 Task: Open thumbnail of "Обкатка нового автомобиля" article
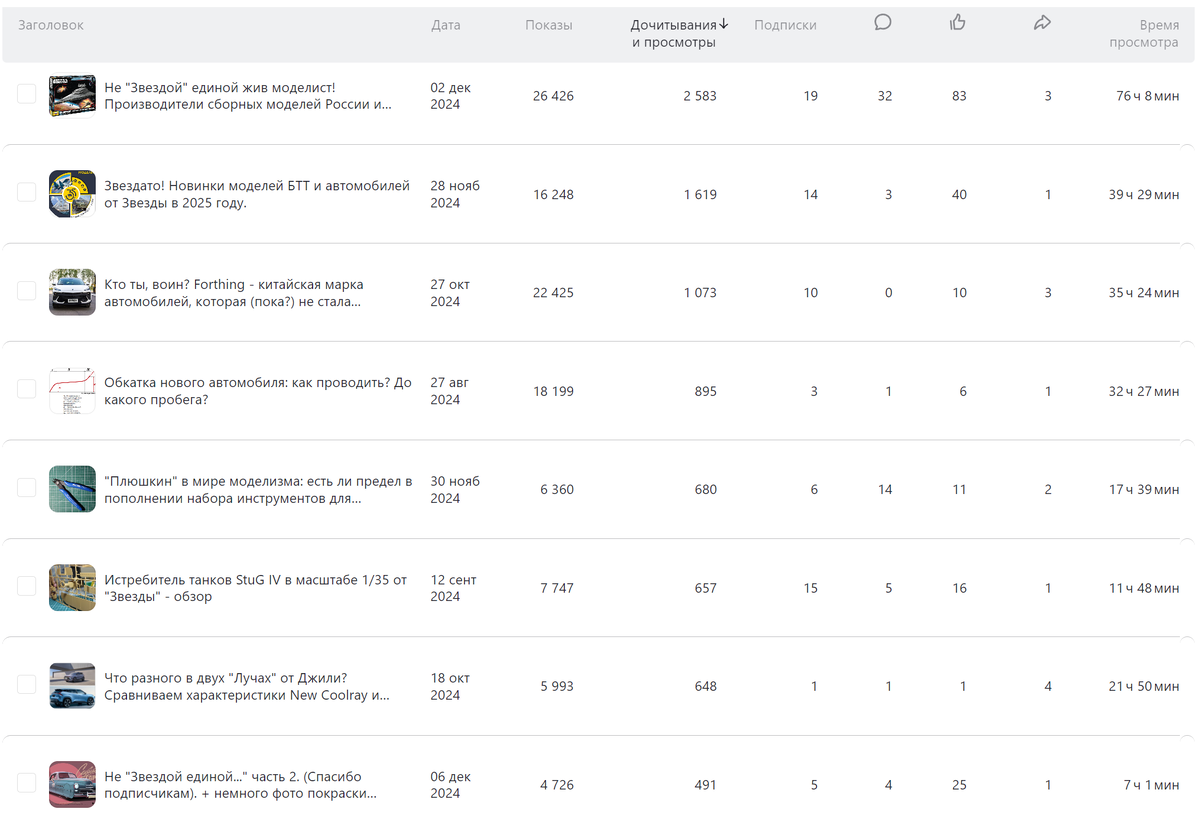(72, 391)
